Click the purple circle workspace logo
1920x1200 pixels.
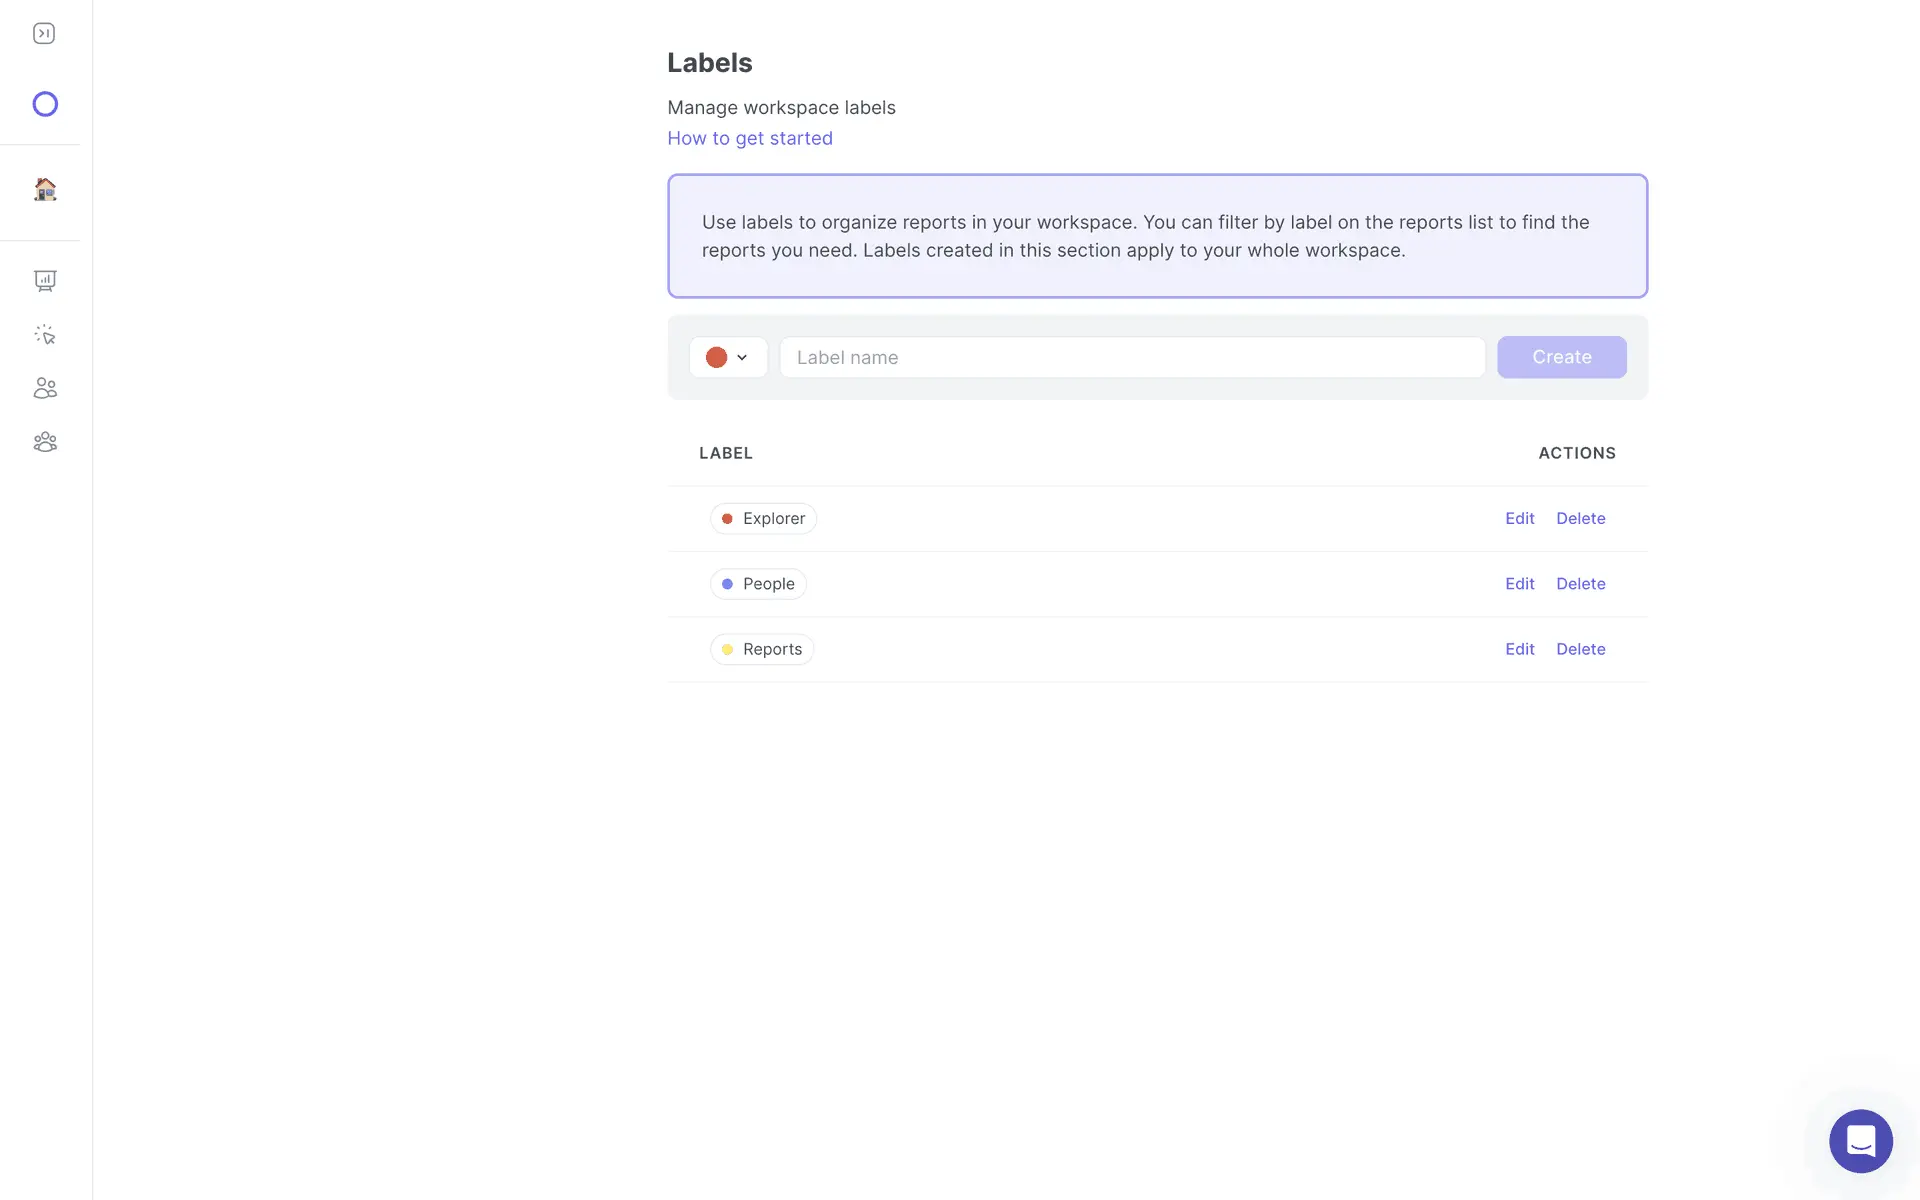coord(45,104)
